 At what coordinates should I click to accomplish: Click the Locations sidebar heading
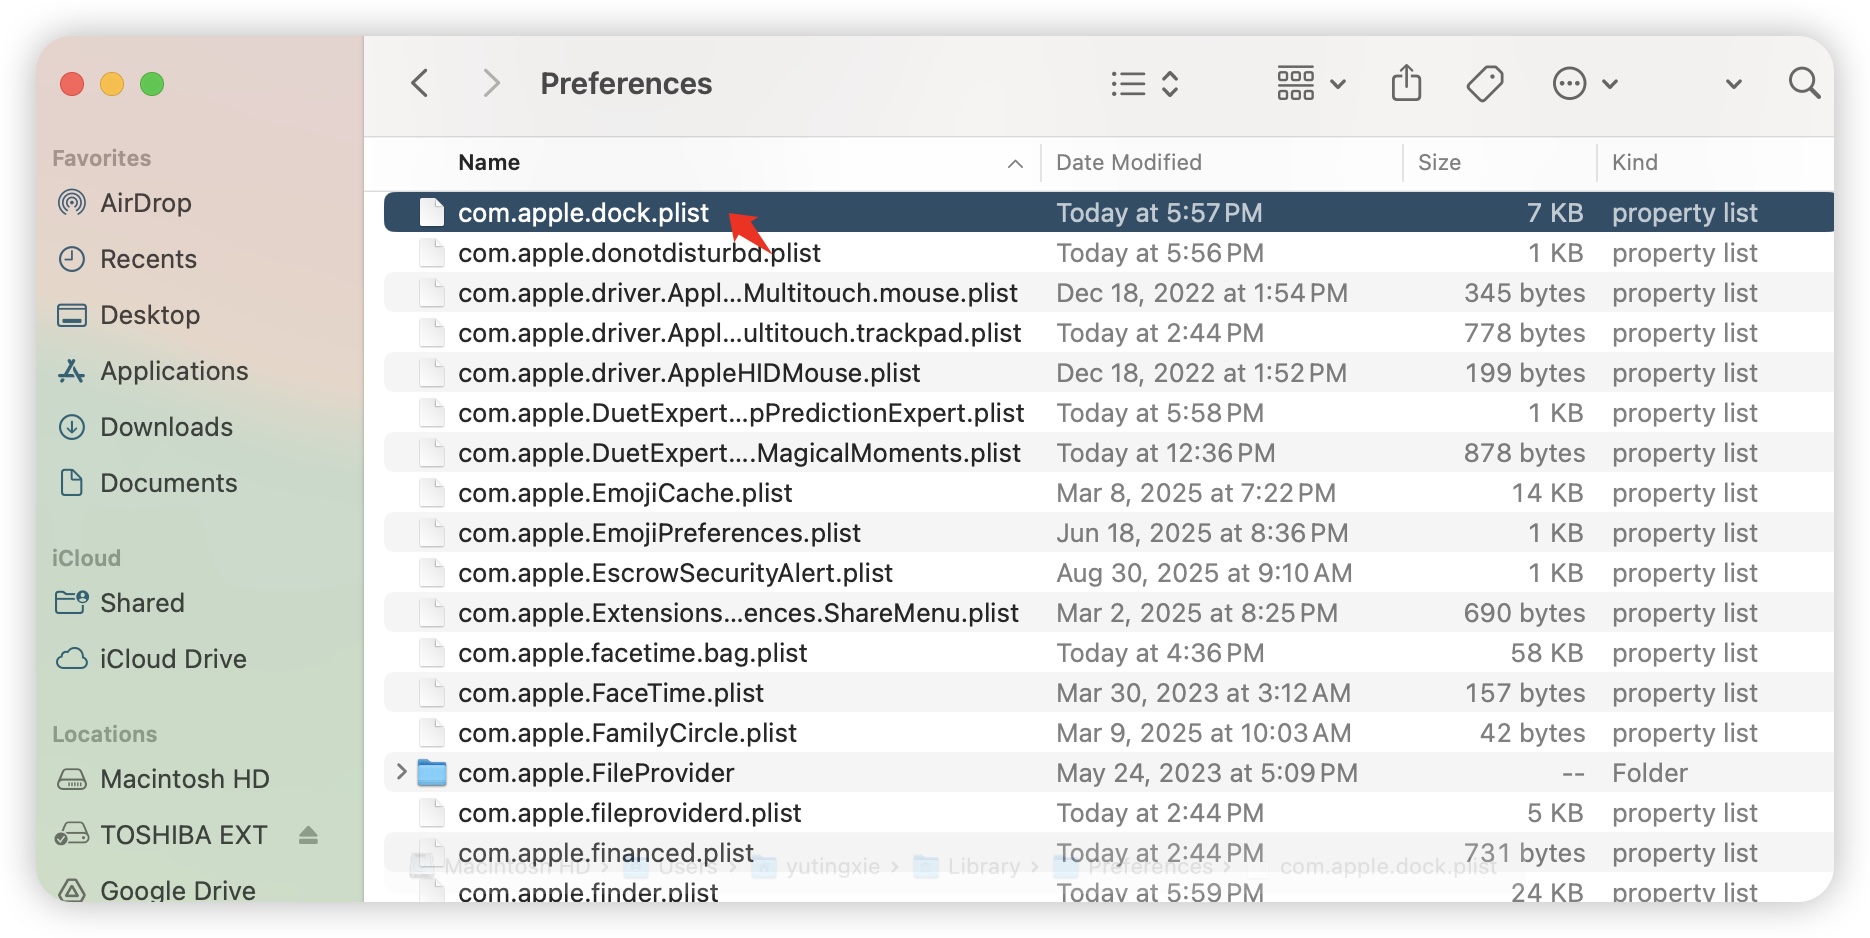104,734
